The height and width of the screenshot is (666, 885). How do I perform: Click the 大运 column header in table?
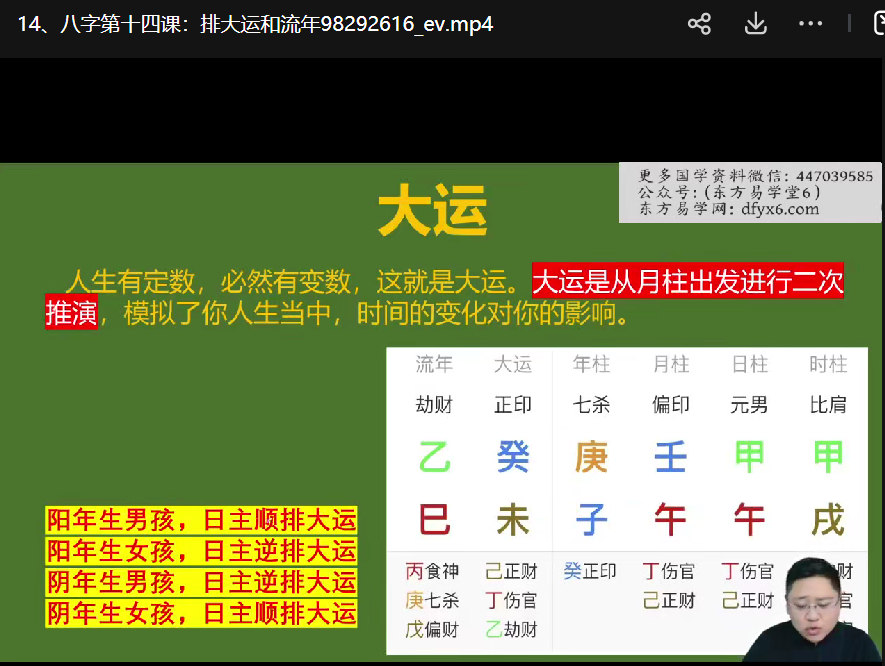[513, 365]
